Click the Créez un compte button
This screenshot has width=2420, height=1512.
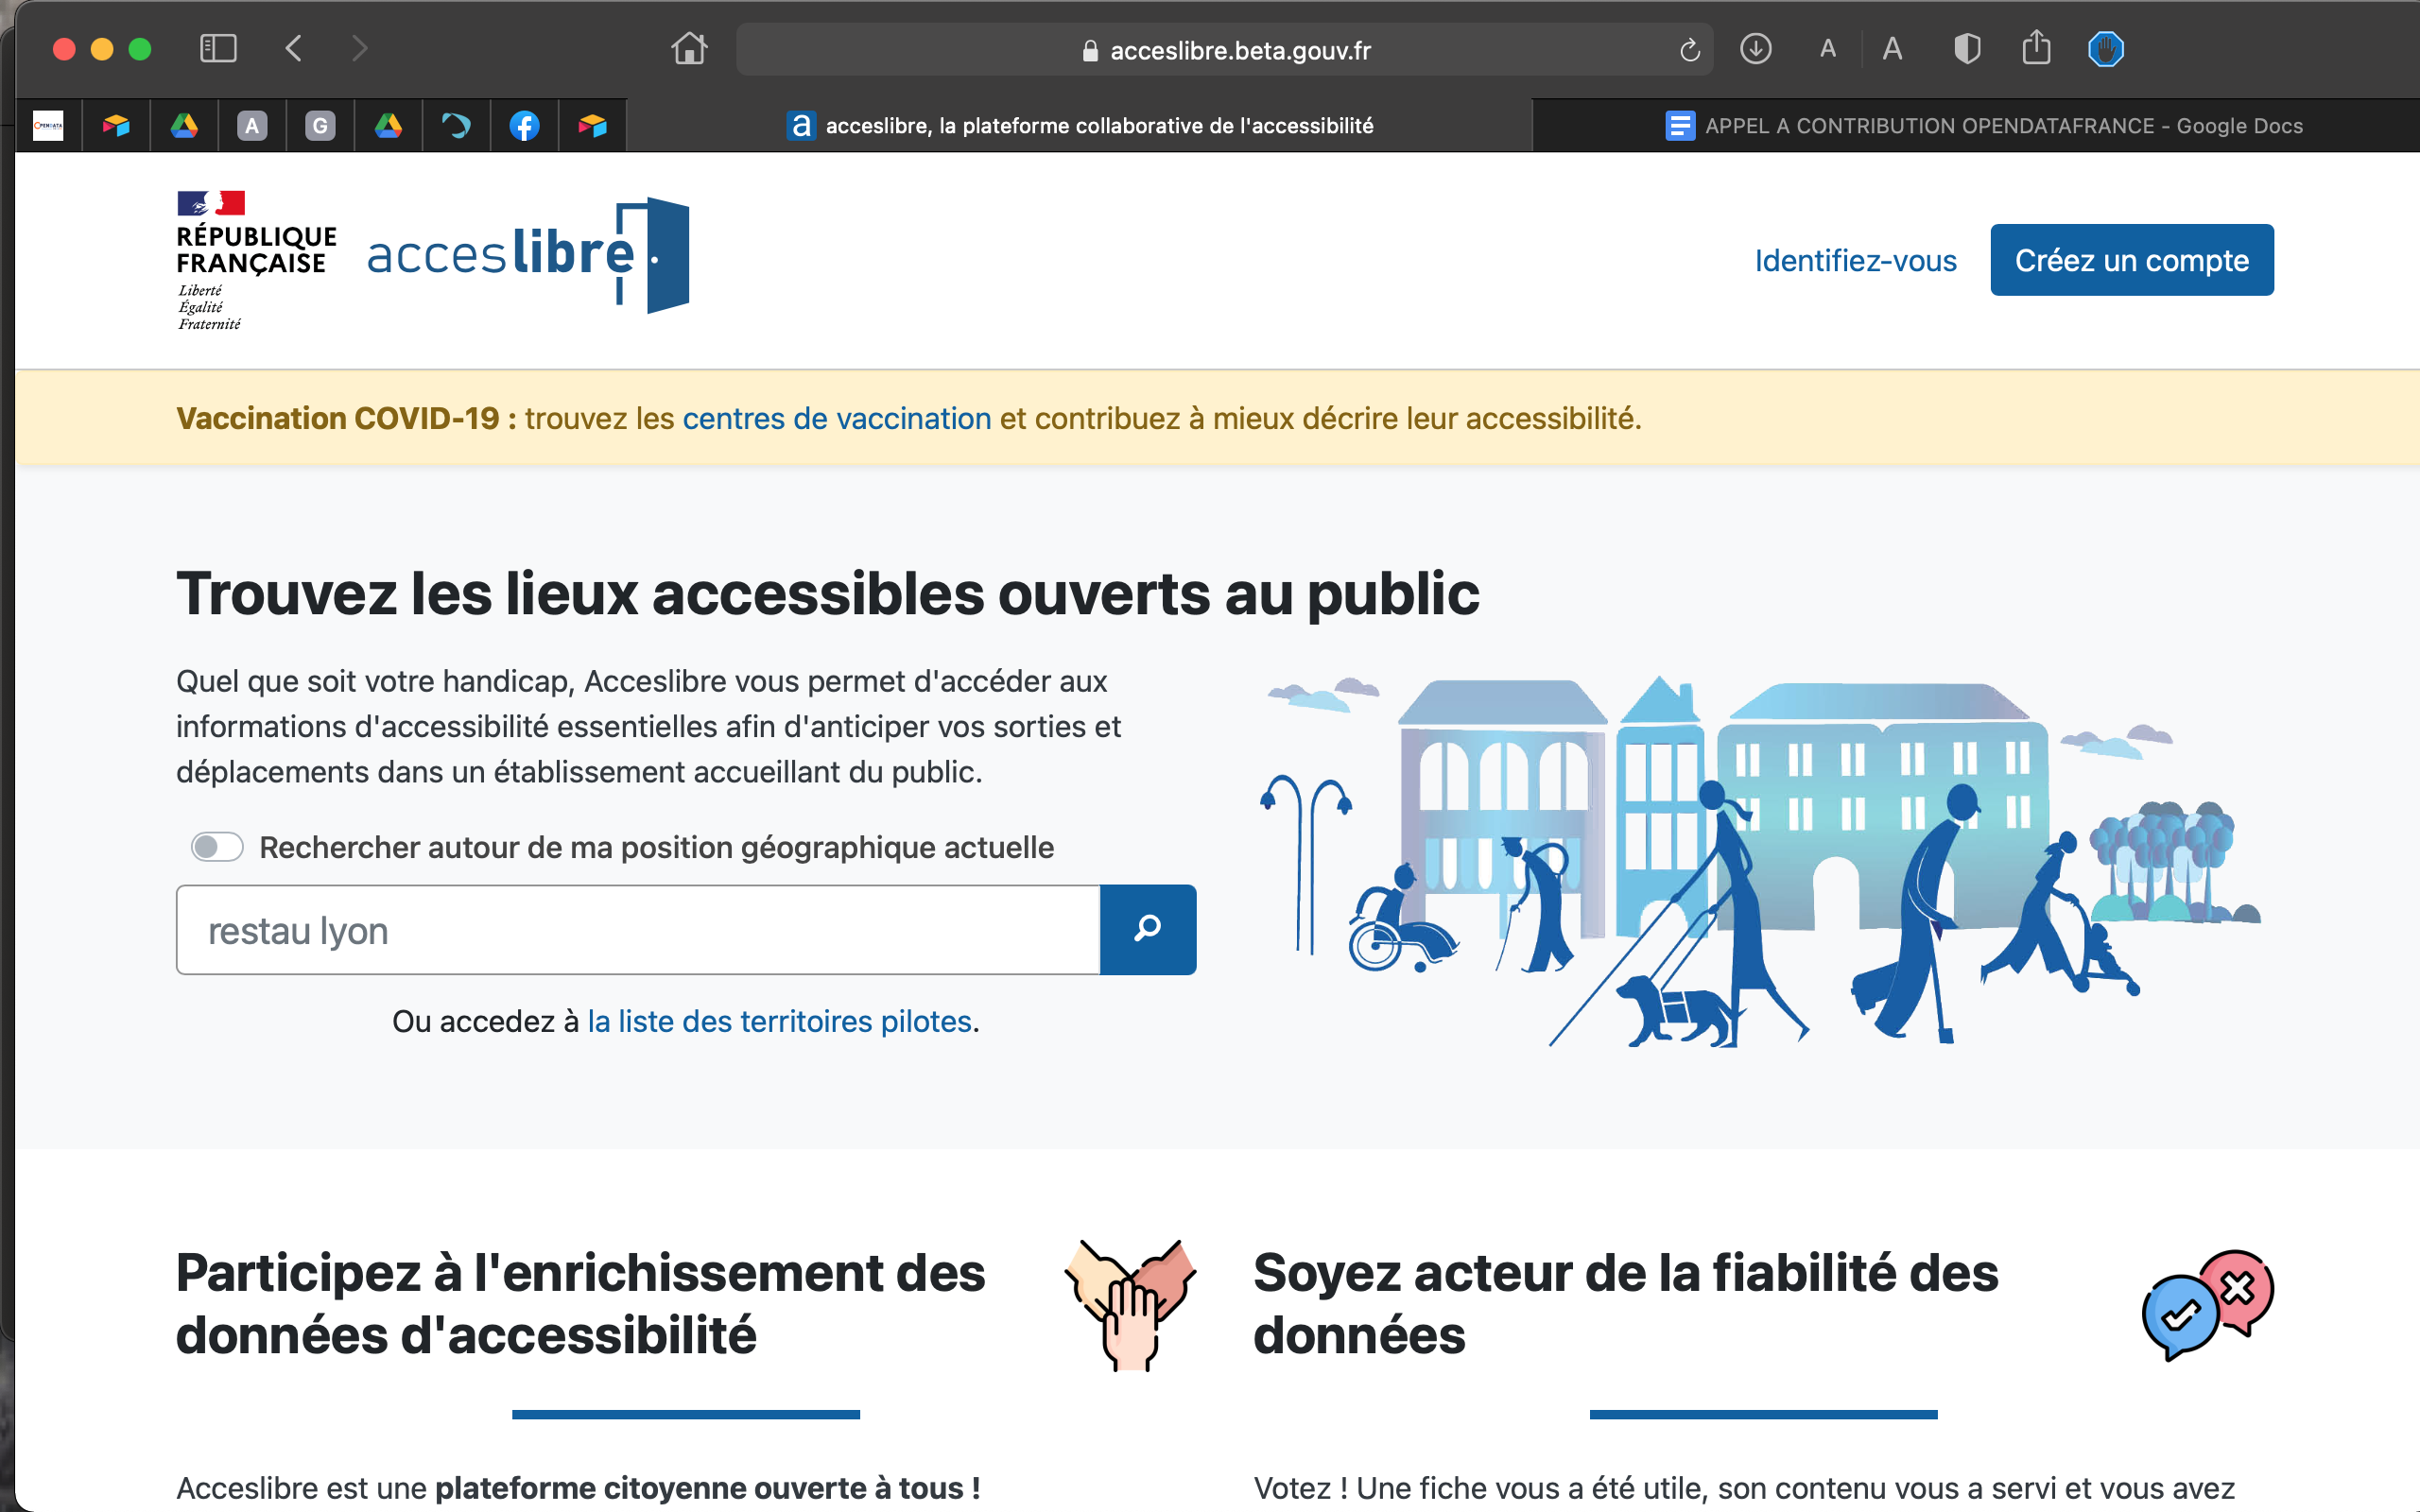click(x=2131, y=260)
